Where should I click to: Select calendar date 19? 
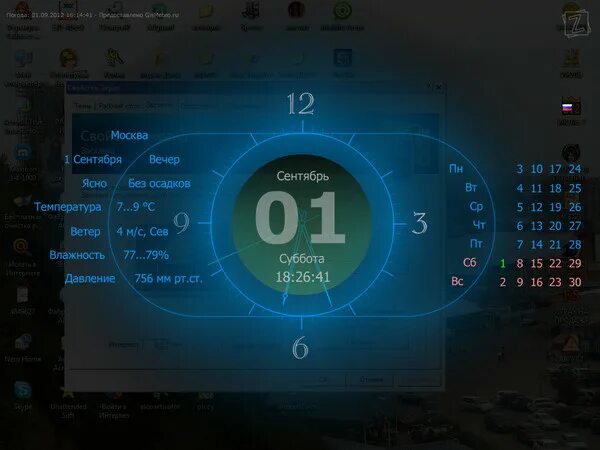click(555, 207)
